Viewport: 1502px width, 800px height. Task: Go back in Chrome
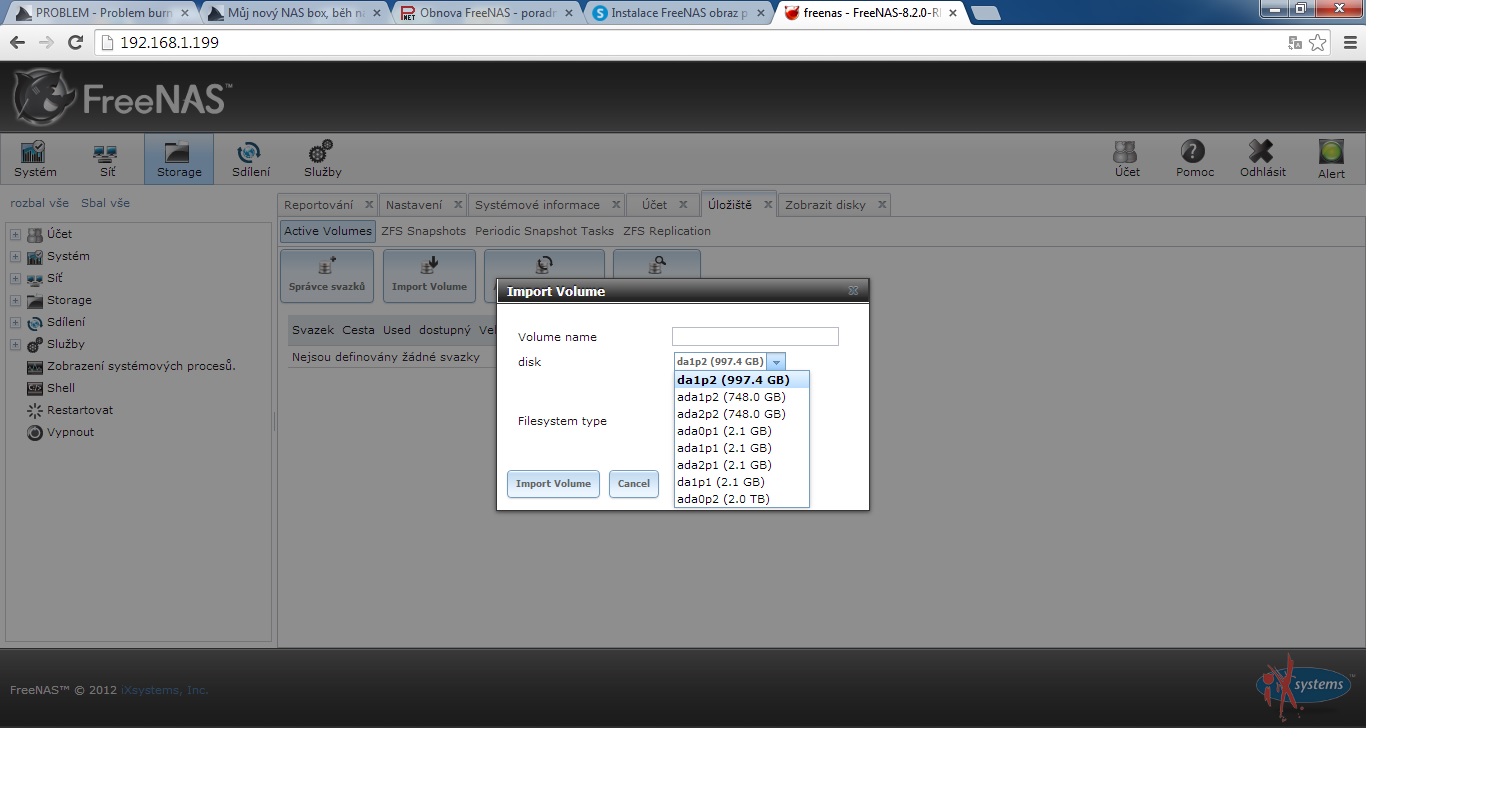point(17,42)
